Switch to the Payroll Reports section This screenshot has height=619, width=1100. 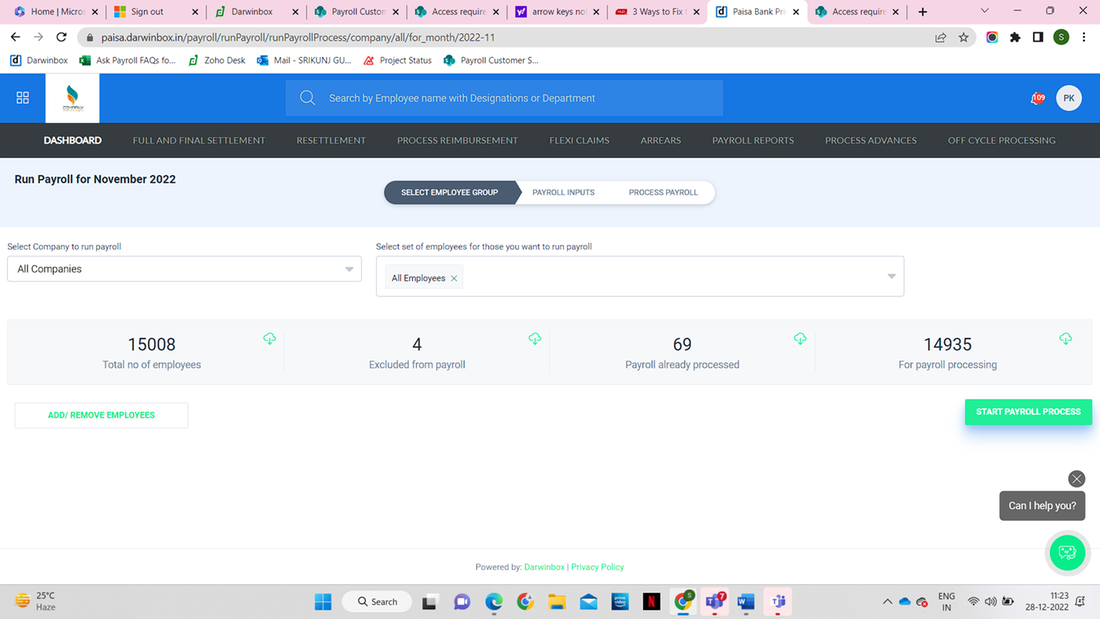[753, 140]
